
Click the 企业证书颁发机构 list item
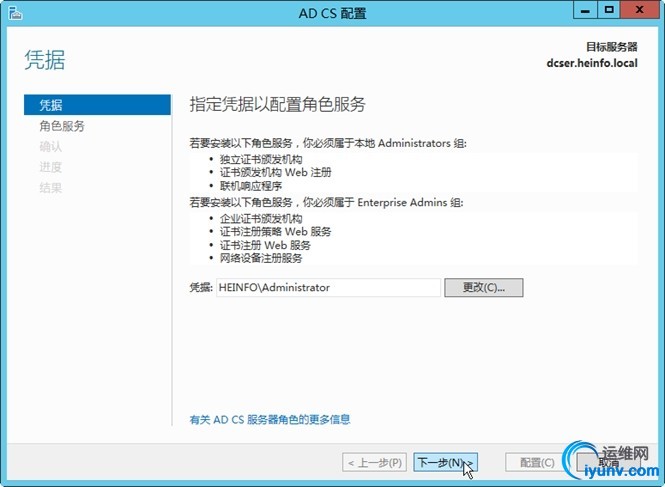coord(261,219)
